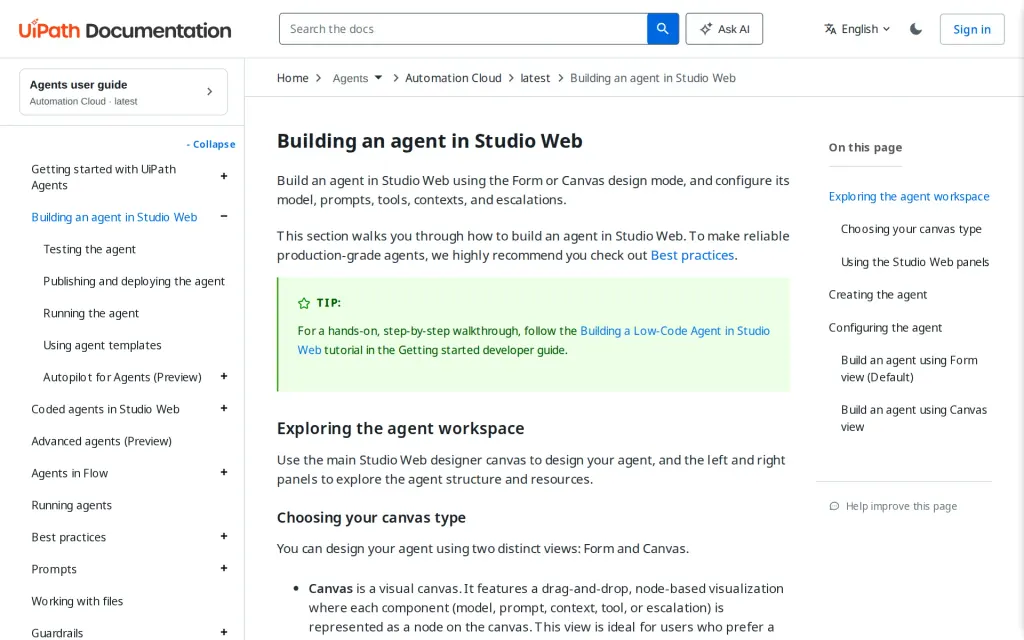Toggle dark mode with the moon icon

(916, 29)
